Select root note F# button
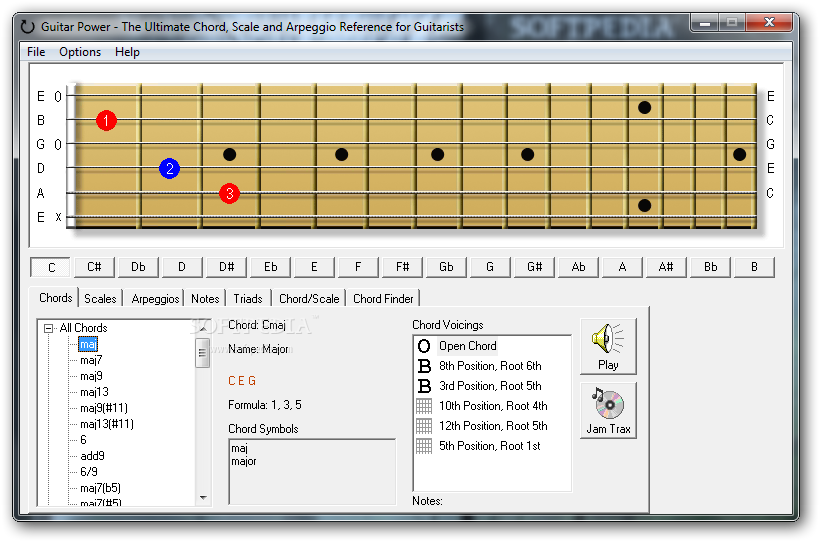Viewport: 820px width, 542px height. coord(402,267)
